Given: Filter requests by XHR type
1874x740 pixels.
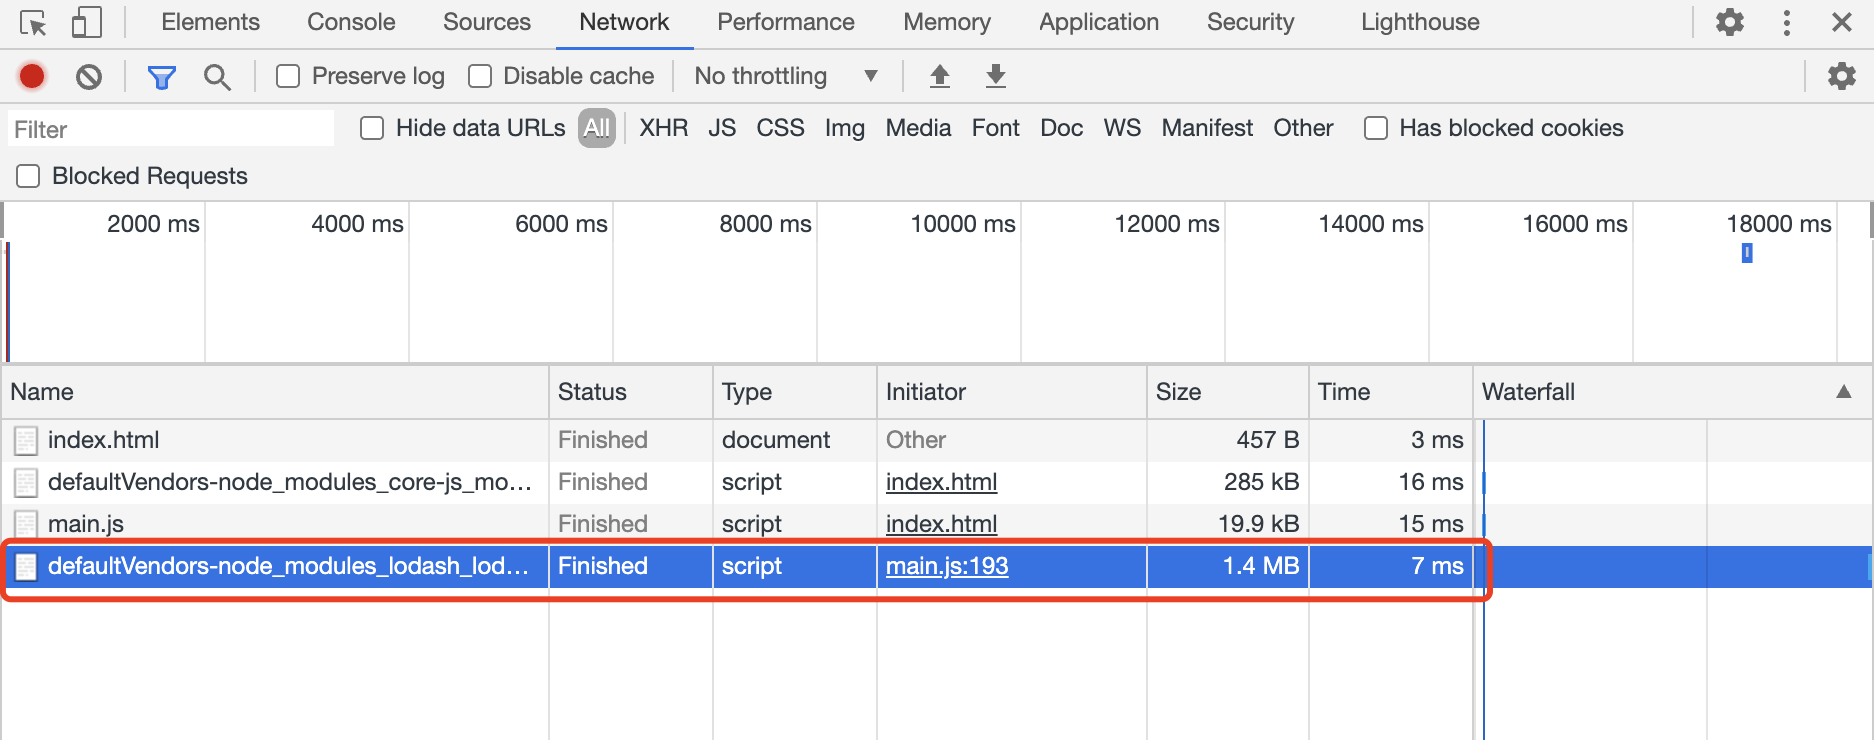Looking at the screenshot, I should 663,128.
